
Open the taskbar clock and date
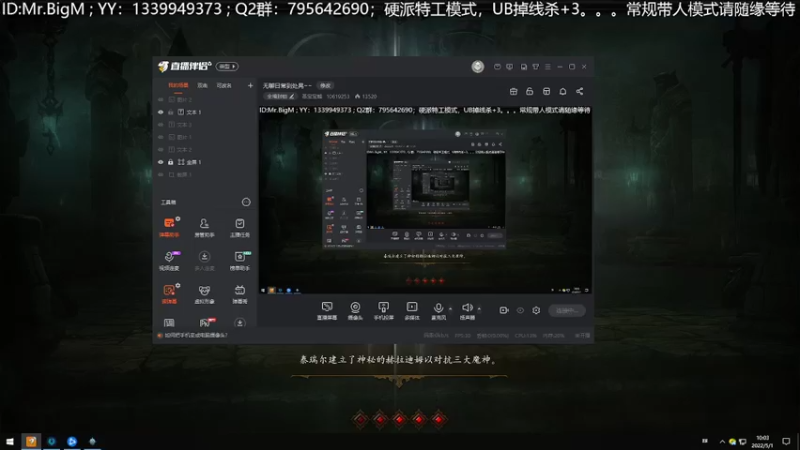tap(762, 441)
